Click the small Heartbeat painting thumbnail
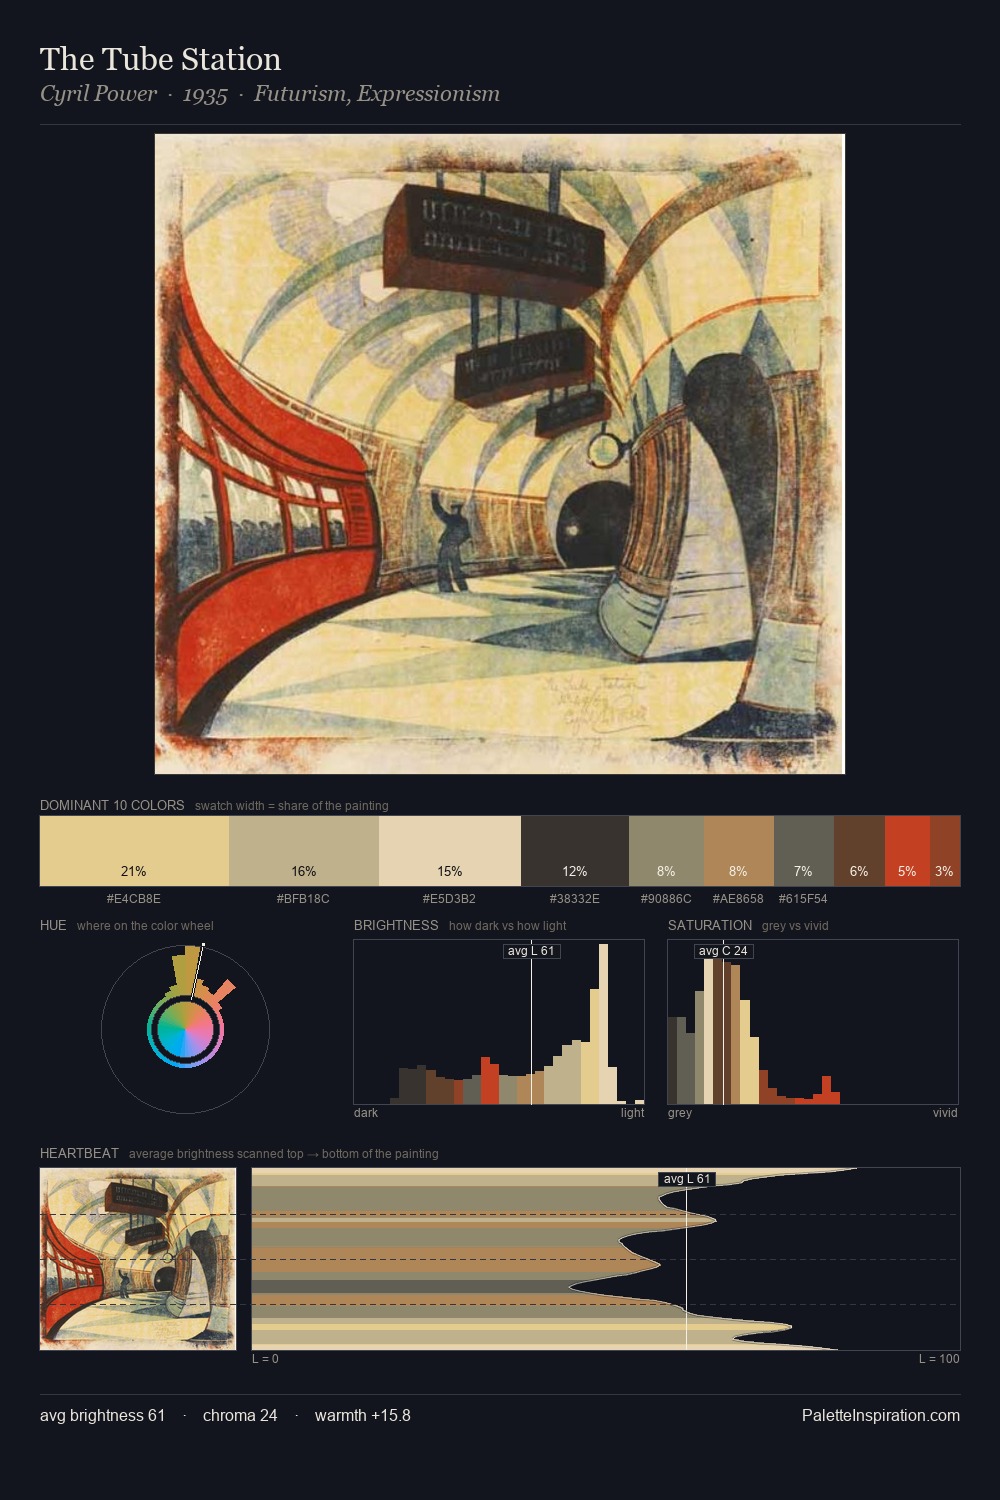 (138, 1259)
